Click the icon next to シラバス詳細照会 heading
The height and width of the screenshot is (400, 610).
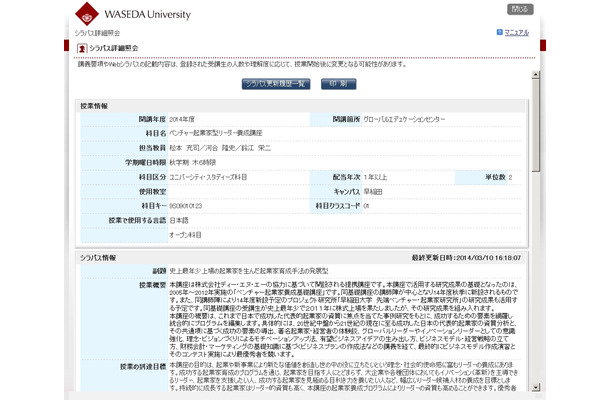(x=82, y=48)
